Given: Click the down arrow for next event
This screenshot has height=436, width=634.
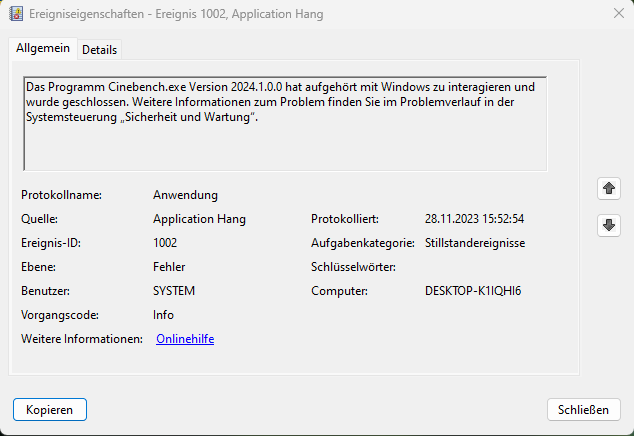Looking at the screenshot, I should point(609,225).
